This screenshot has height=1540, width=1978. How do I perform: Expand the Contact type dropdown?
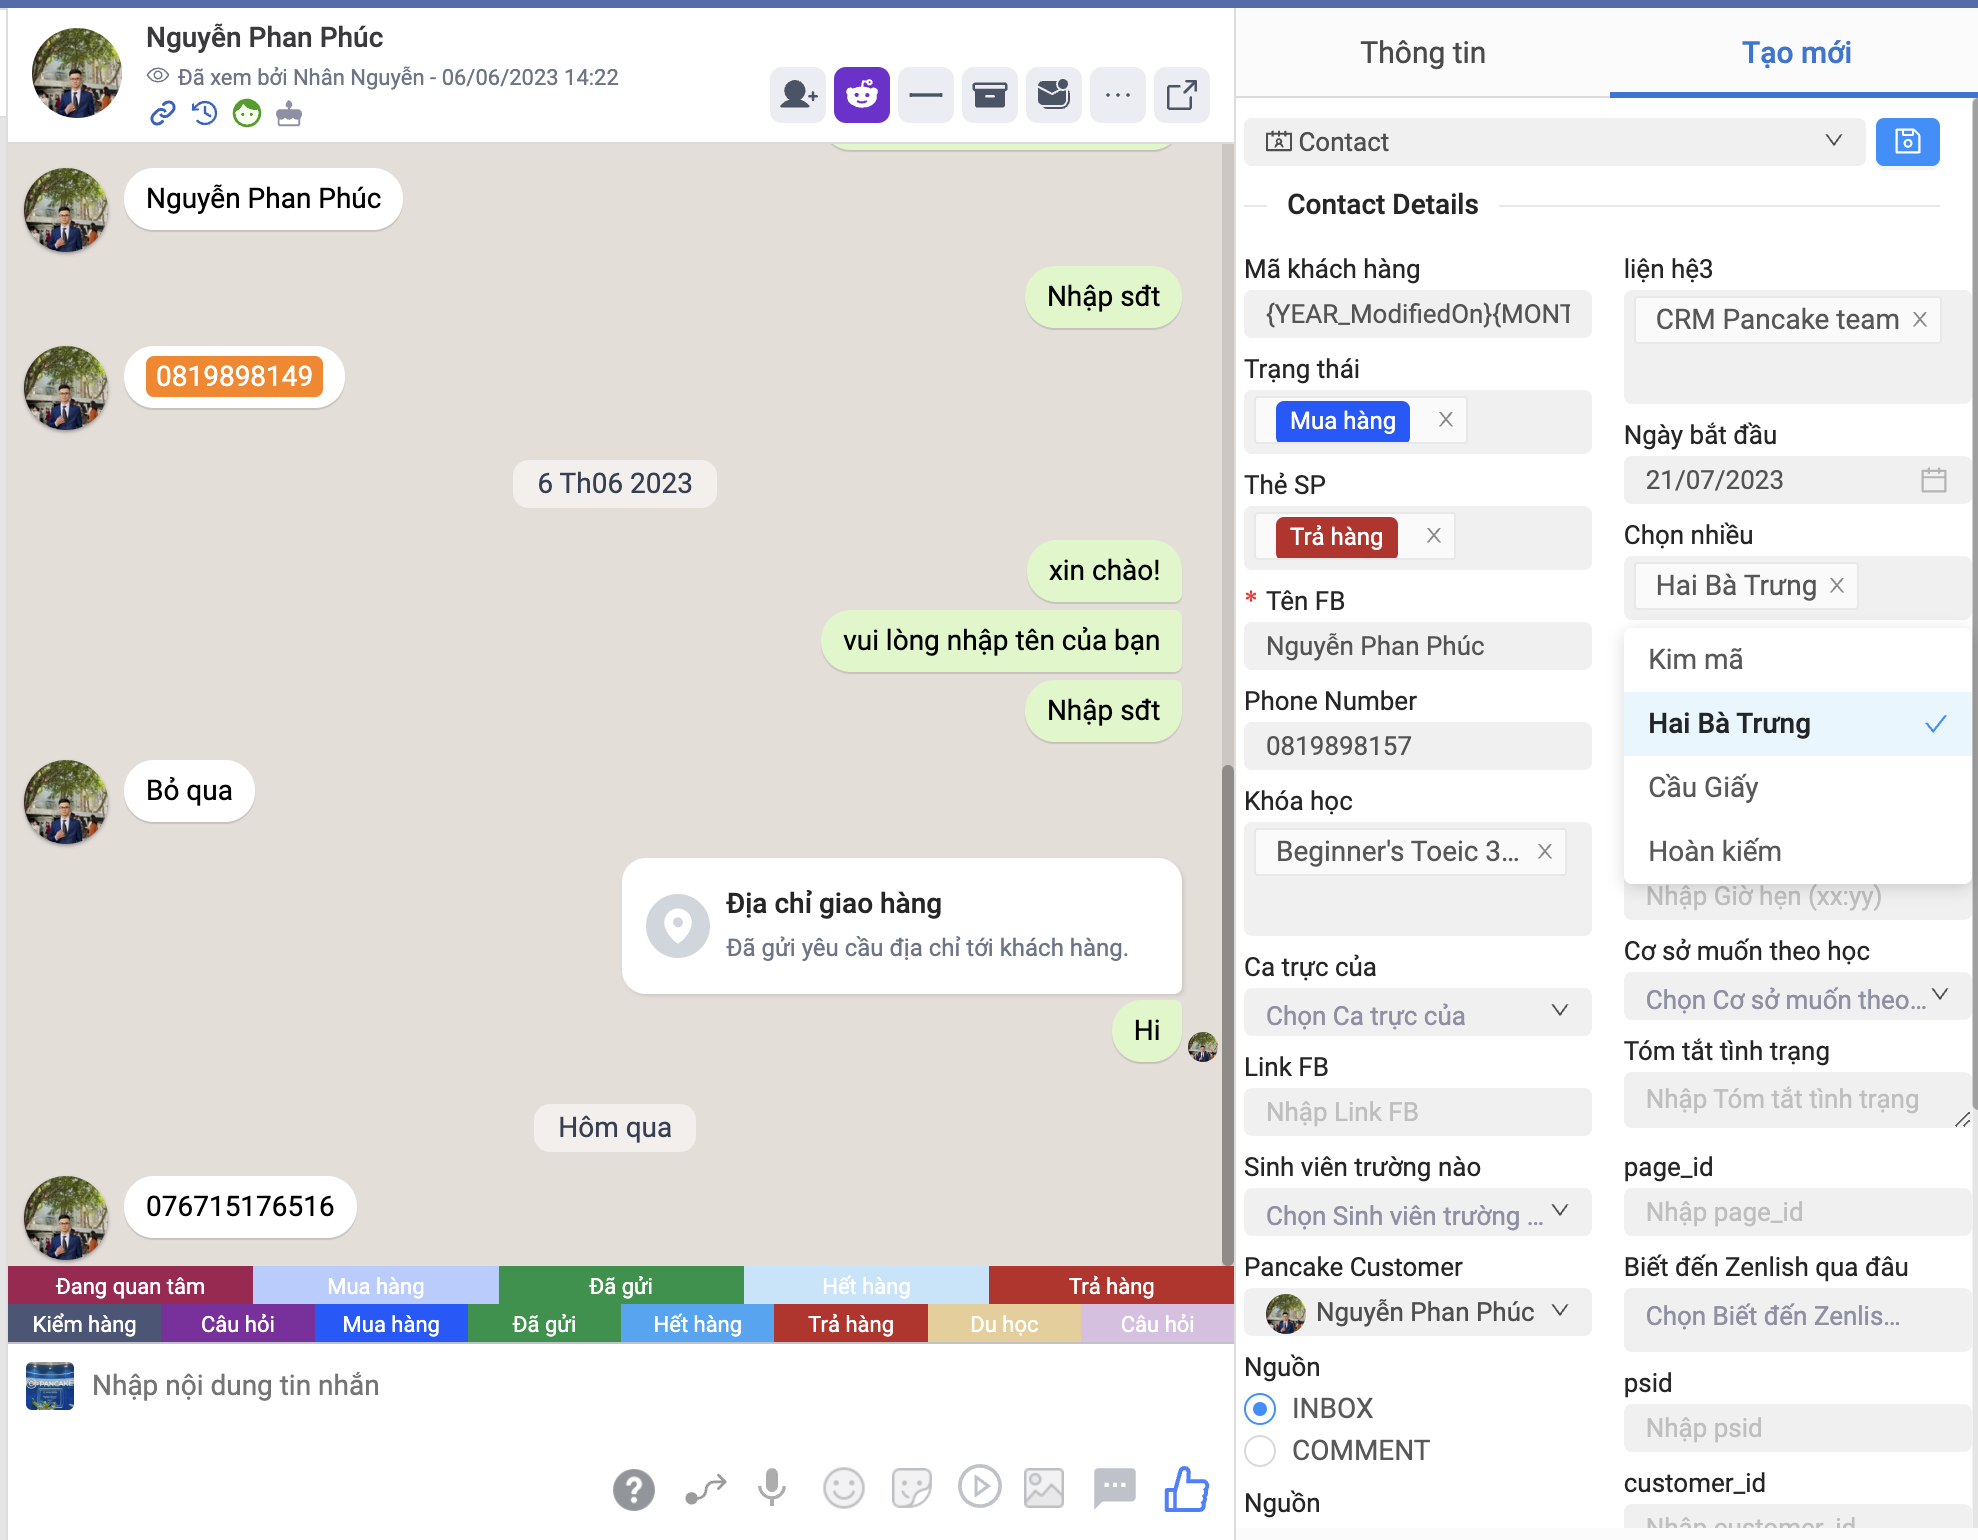1553,142
